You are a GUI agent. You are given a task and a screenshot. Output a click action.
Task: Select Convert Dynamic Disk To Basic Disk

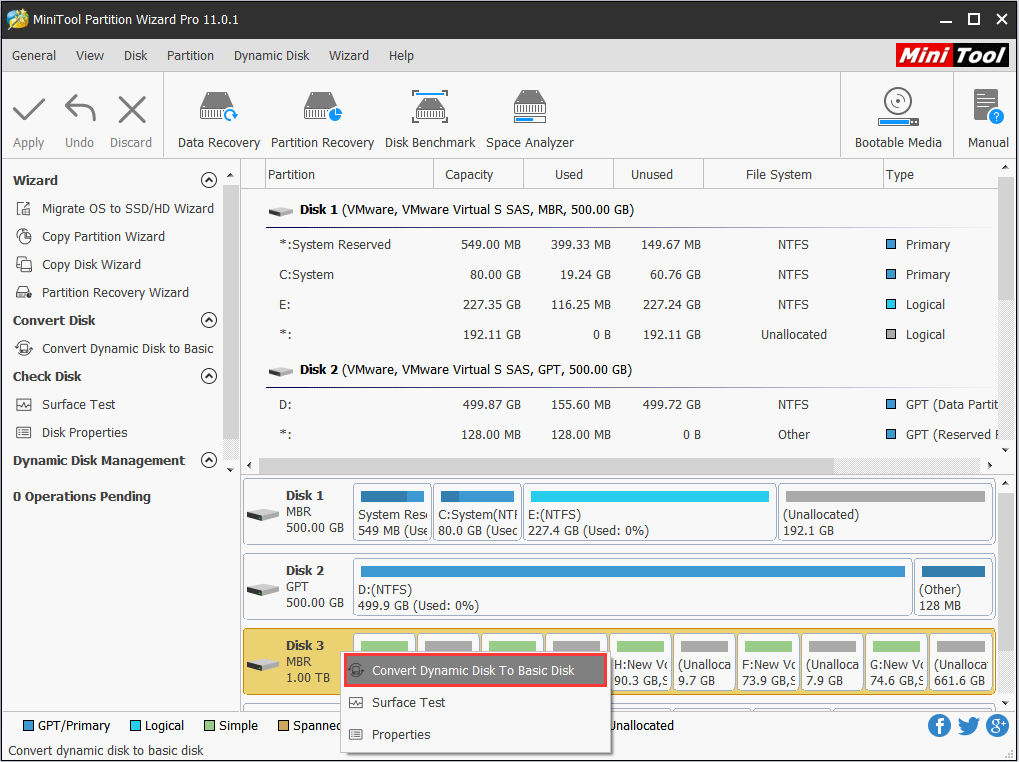click(475, 670)
